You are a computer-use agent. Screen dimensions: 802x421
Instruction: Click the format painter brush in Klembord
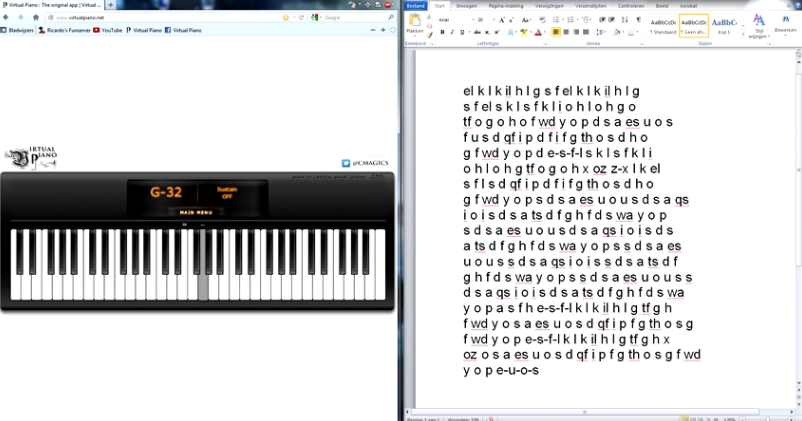(x=429, y=35)
